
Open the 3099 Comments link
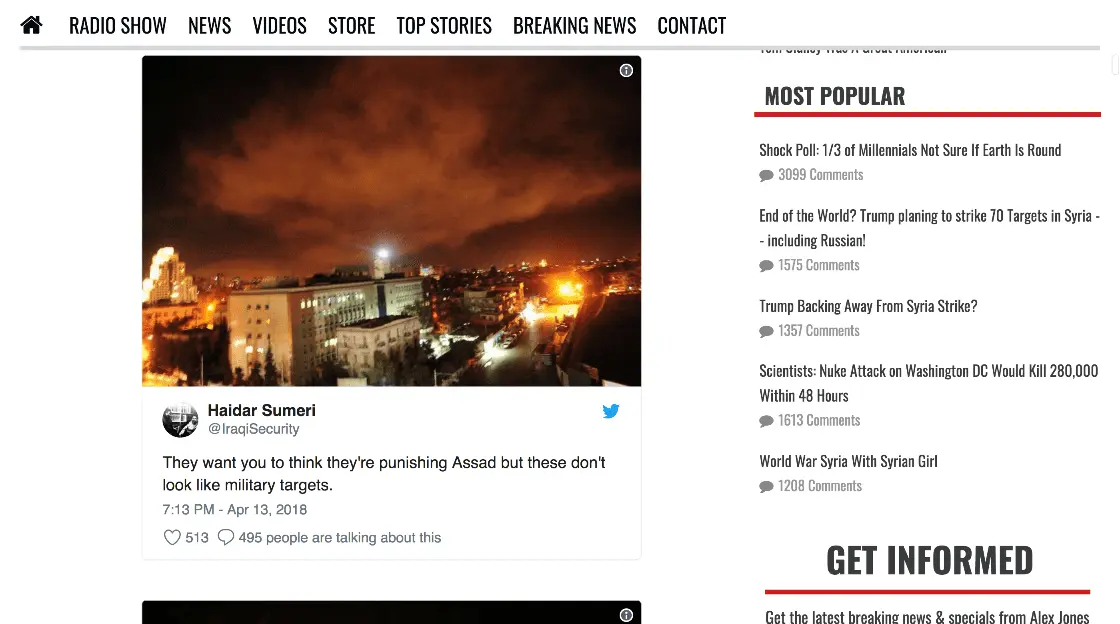[820, 175]
